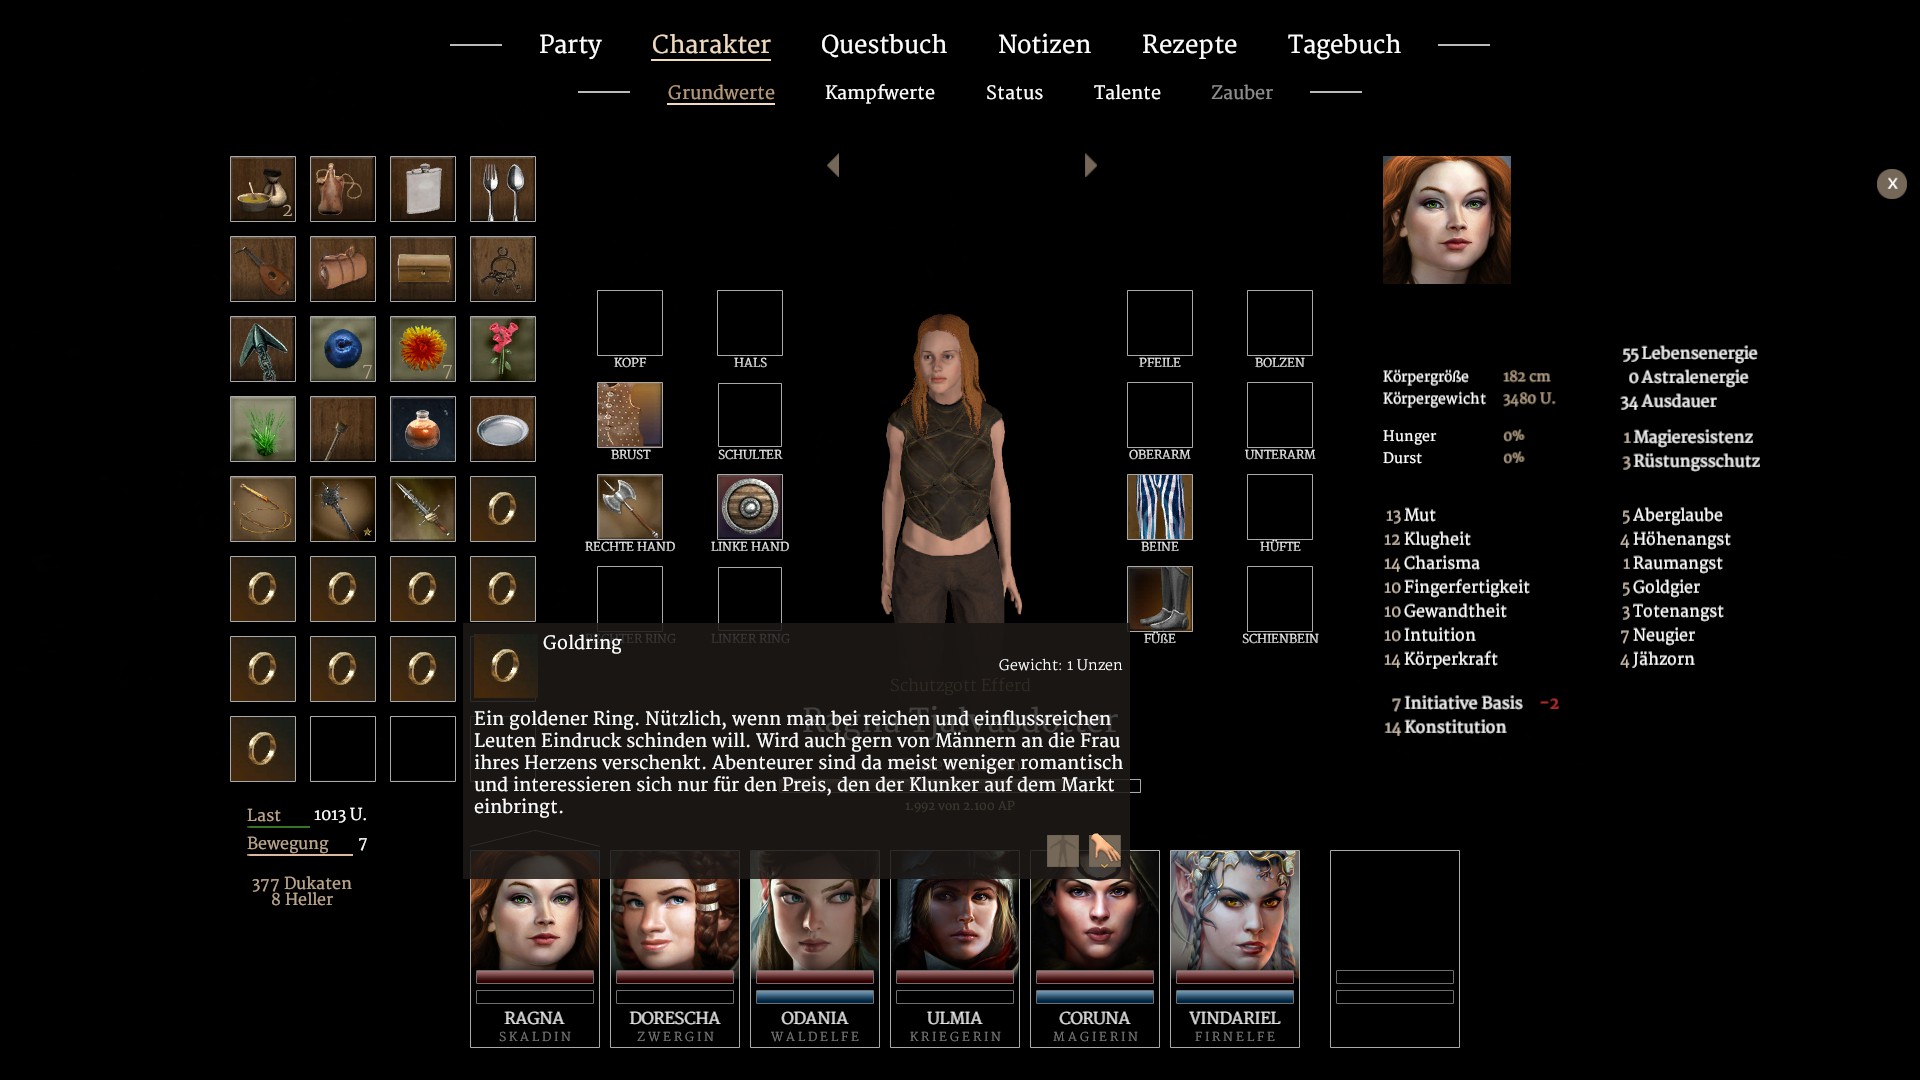The image size is (1920, 1080).
Task: Click the empty SCHULTER equipment slot
Action: coord(750,415)
